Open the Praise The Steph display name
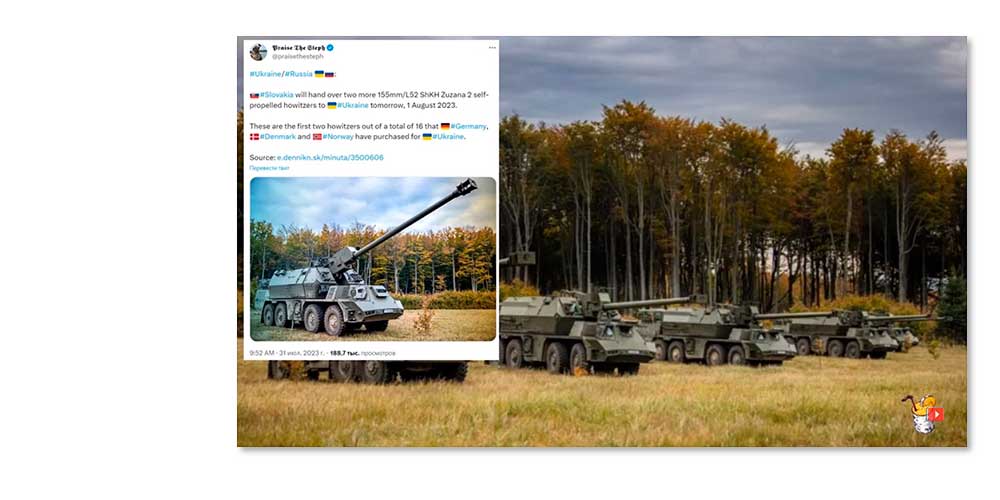This screenshot has width=1000, height=500. click(298, 48)
